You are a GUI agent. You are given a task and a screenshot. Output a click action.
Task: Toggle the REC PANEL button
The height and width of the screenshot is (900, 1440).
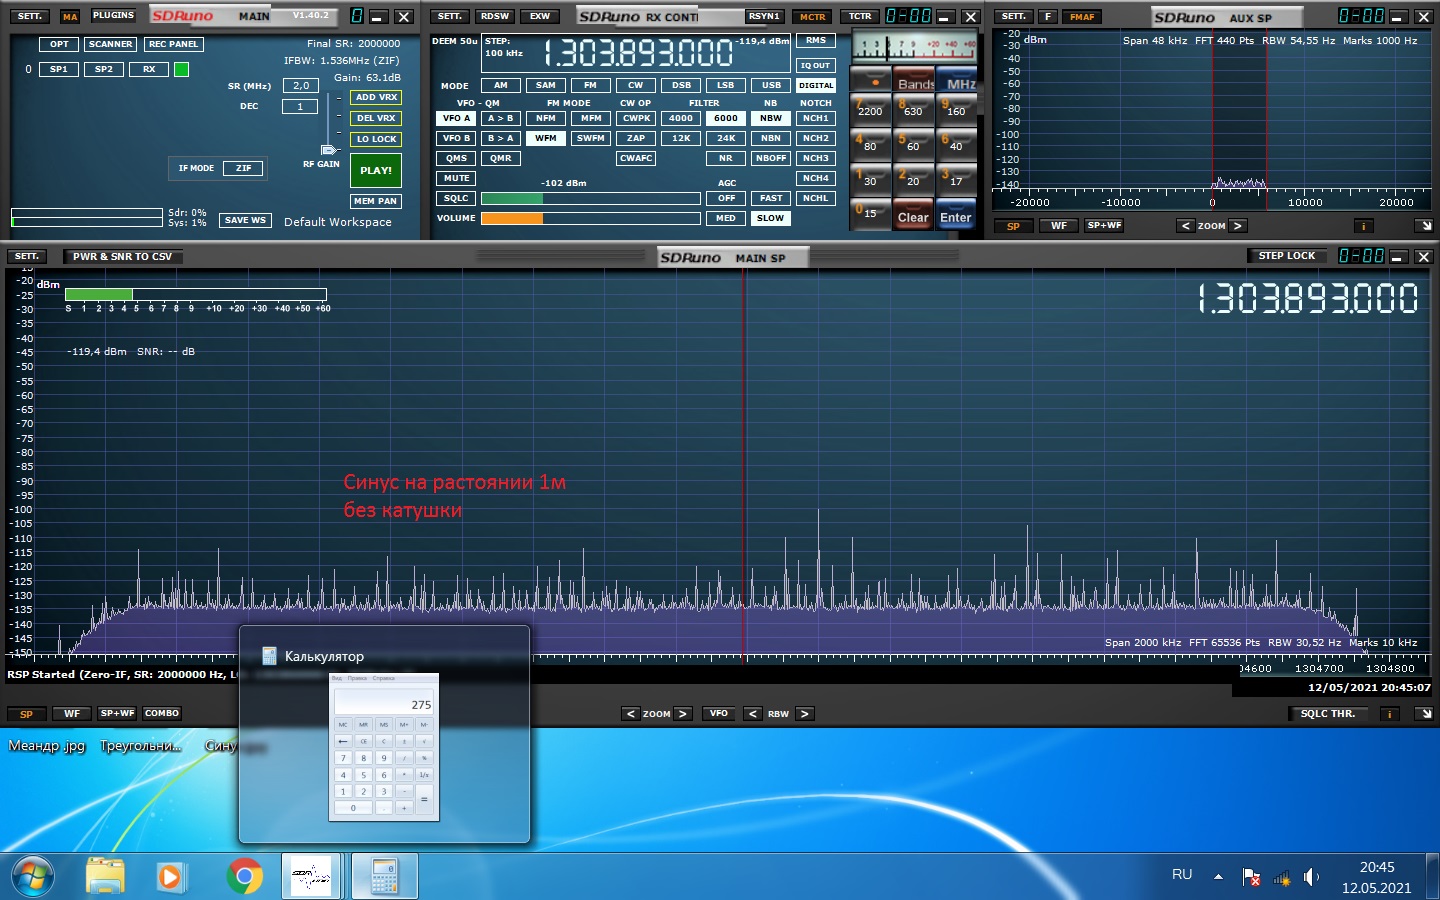(x=173, y=44)
